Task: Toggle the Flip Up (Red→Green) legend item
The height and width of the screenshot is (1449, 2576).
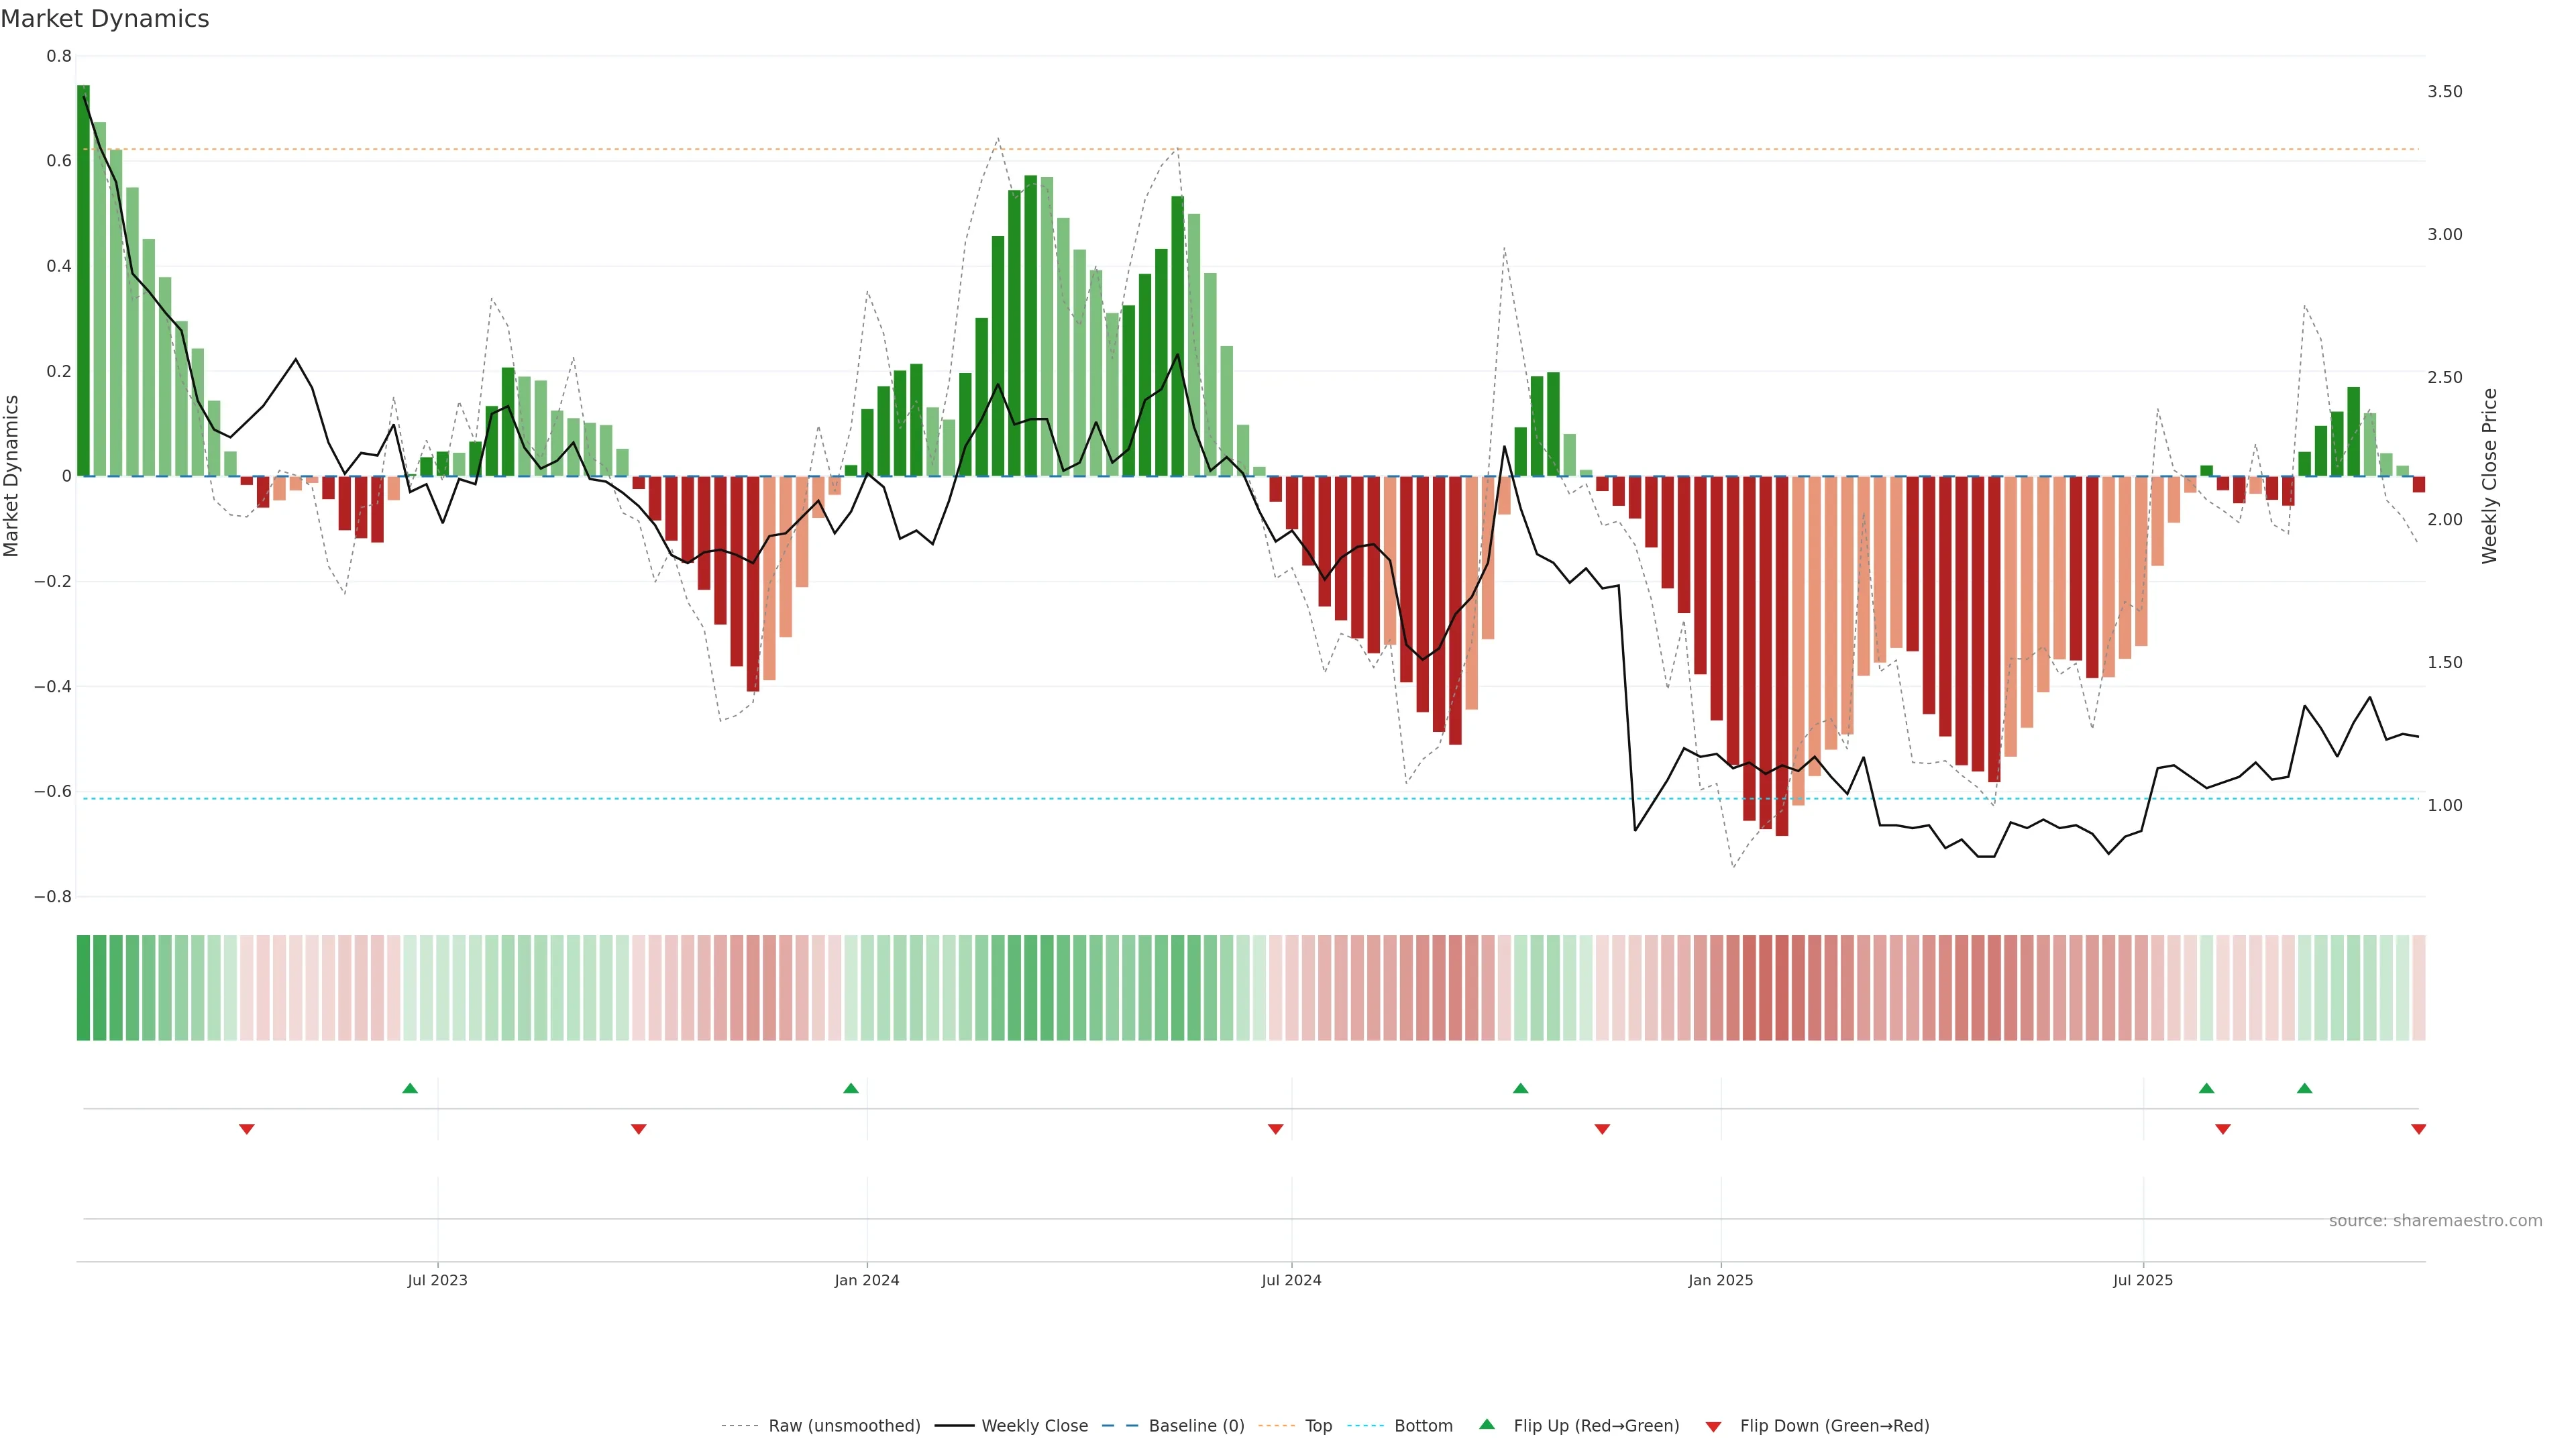Action: click(x=1596, y=1426)
